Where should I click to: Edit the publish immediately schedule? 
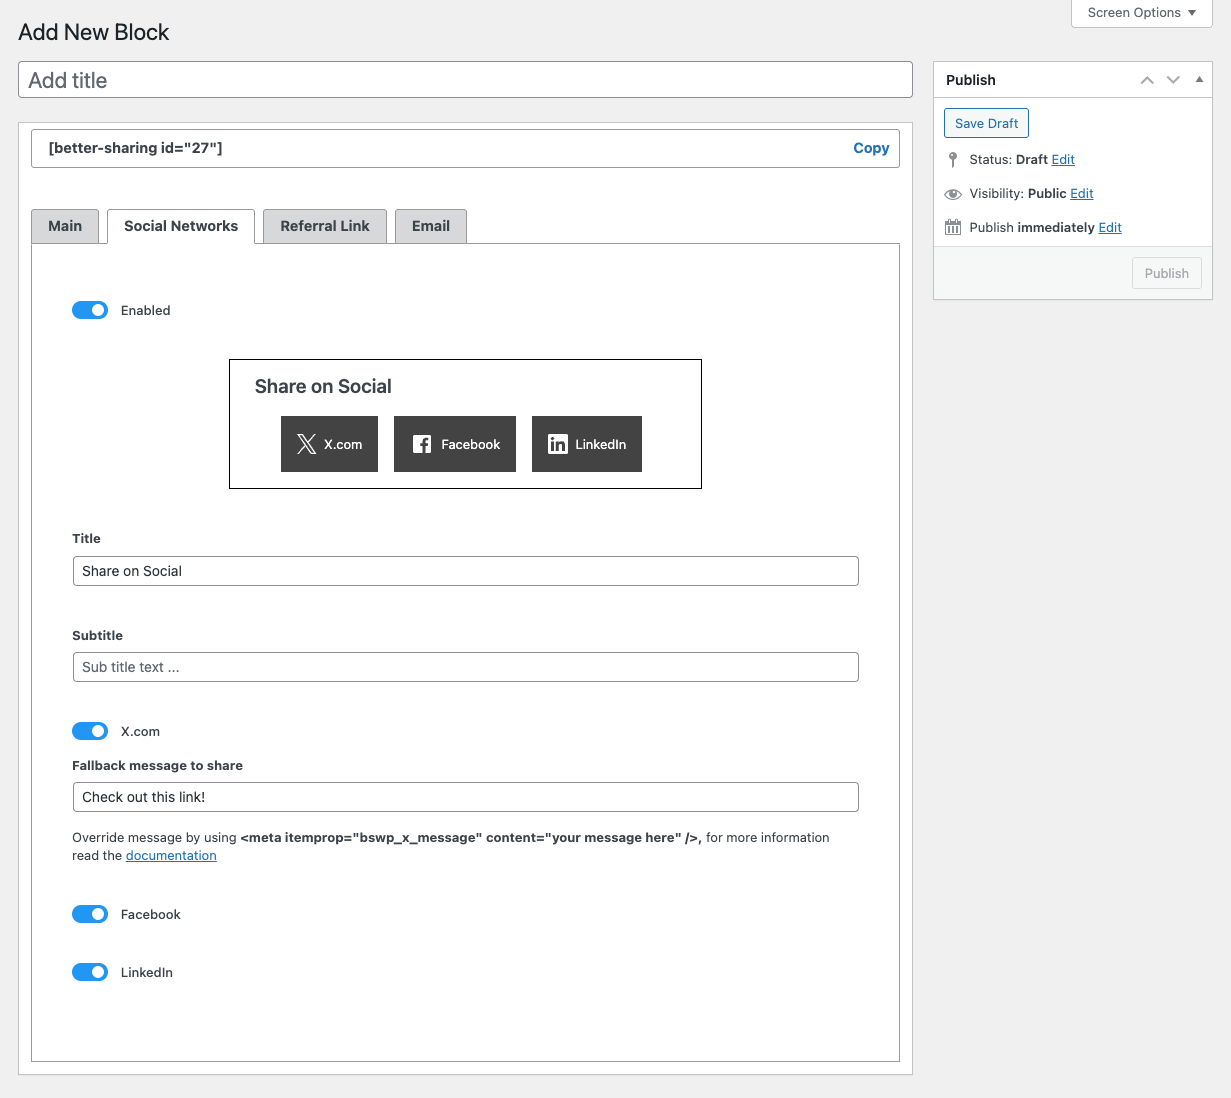[1110, 228]
